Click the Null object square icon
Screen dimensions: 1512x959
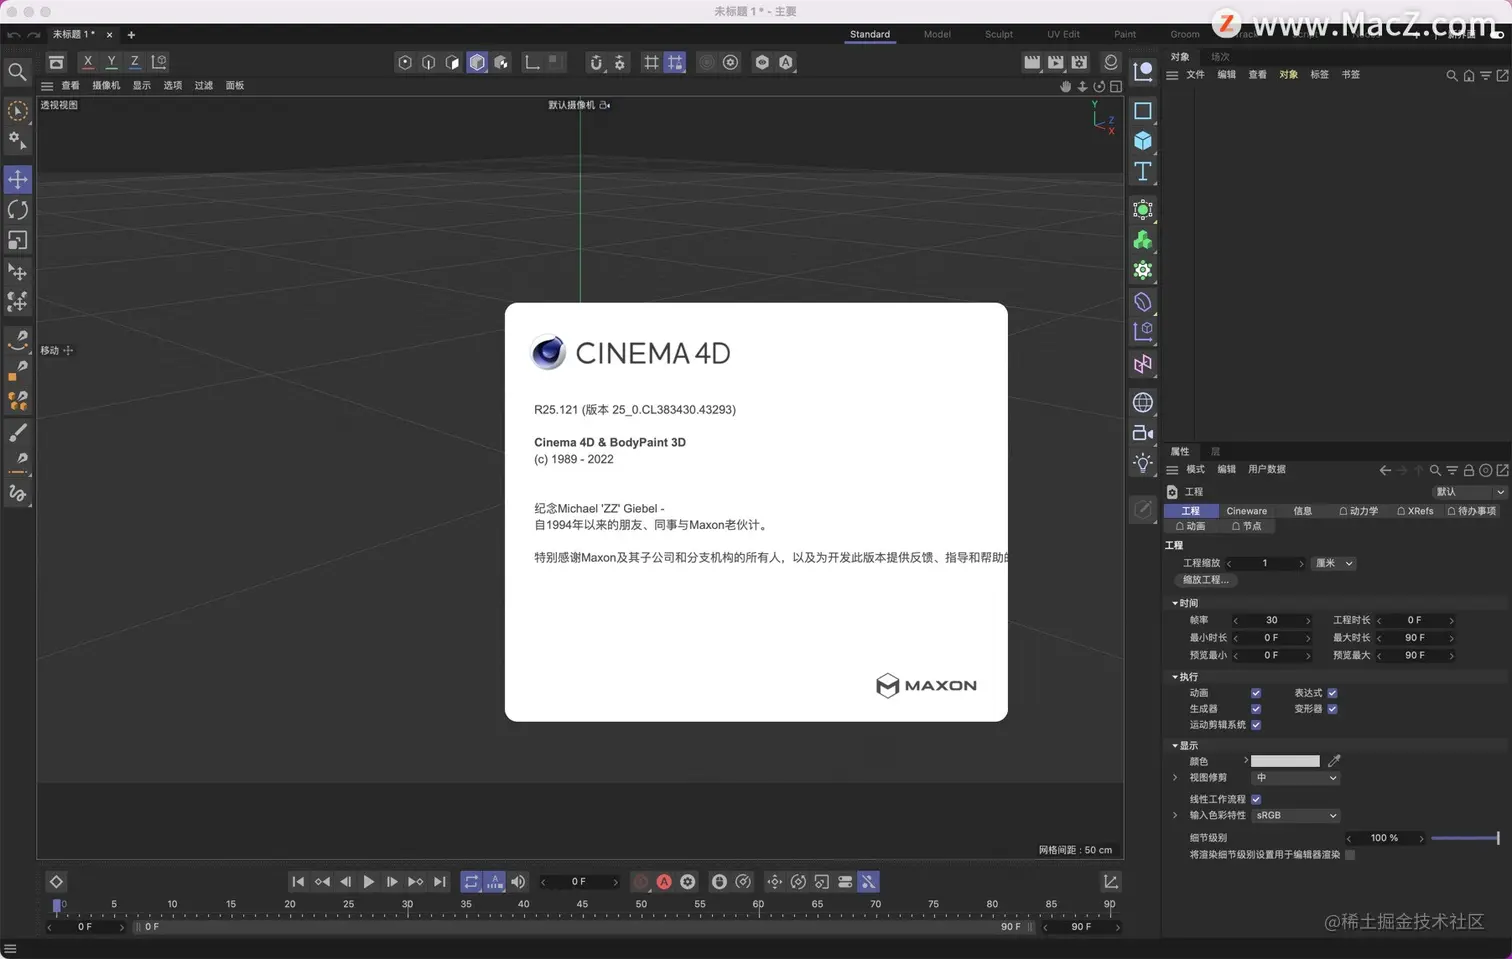(1143, 110)
